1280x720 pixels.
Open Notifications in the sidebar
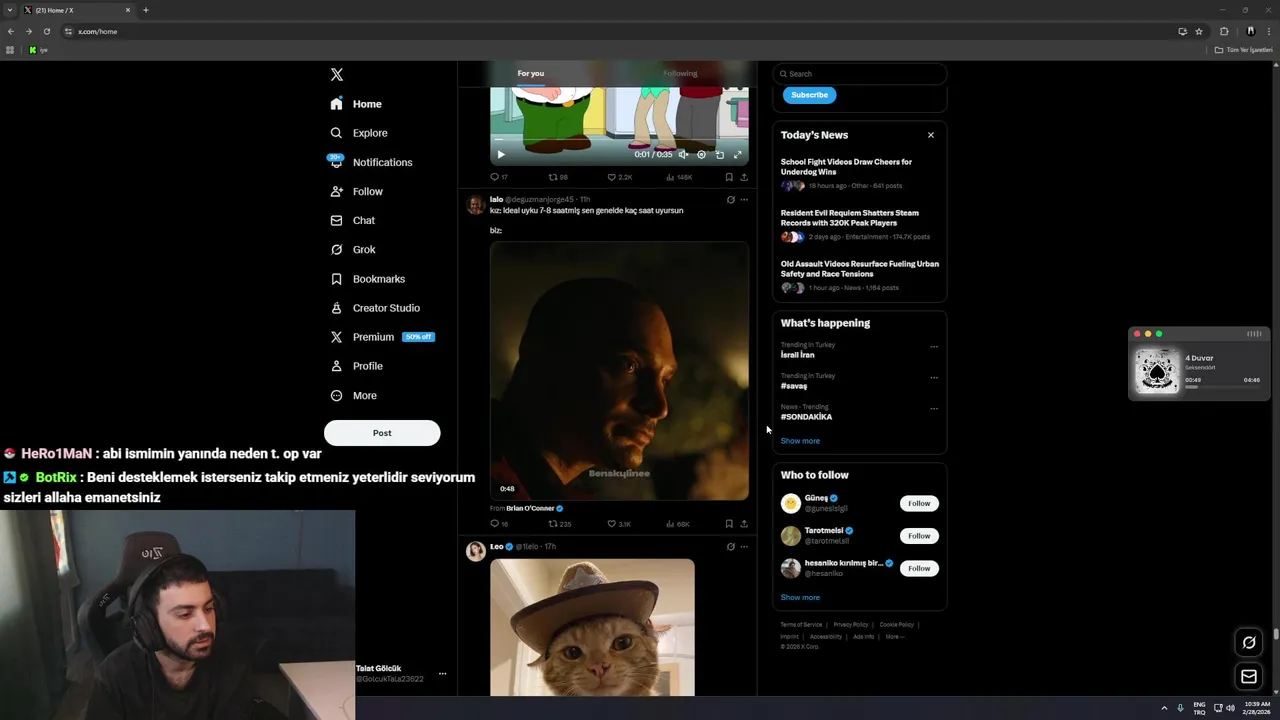(371, 162)
